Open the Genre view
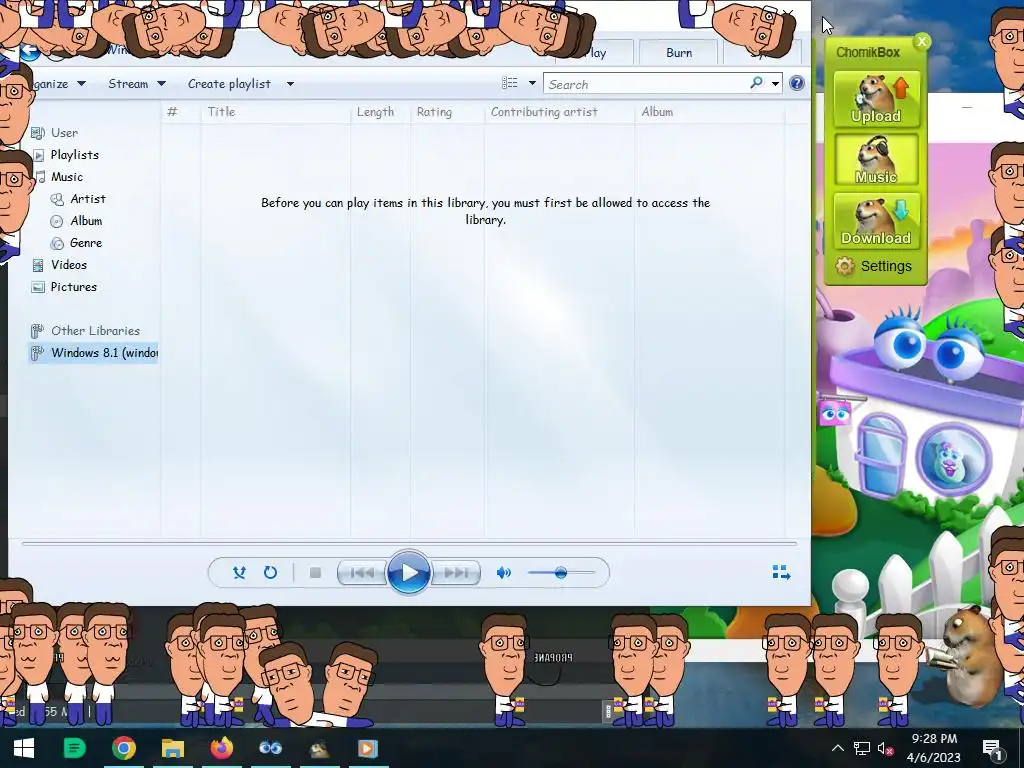Image resolution: width=1024 pixels, height=768 pixels. tap(86, 243)
